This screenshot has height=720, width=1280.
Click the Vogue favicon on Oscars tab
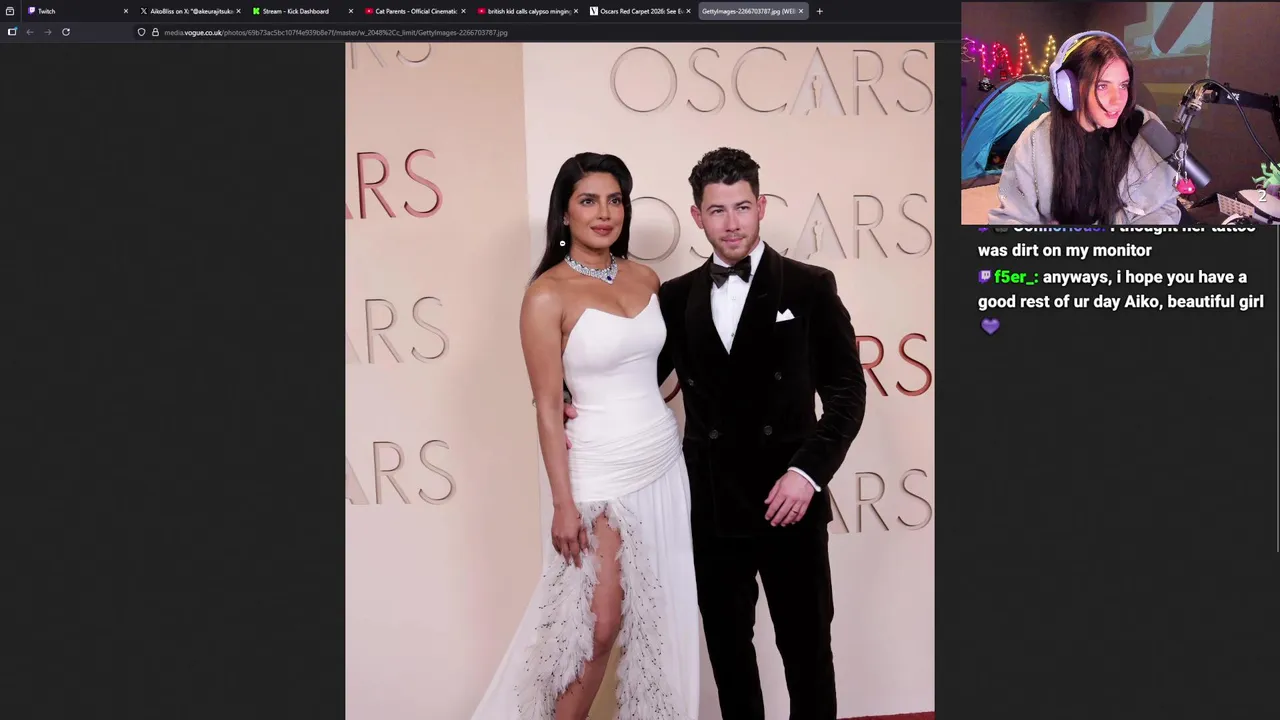(x=594, y=11)
